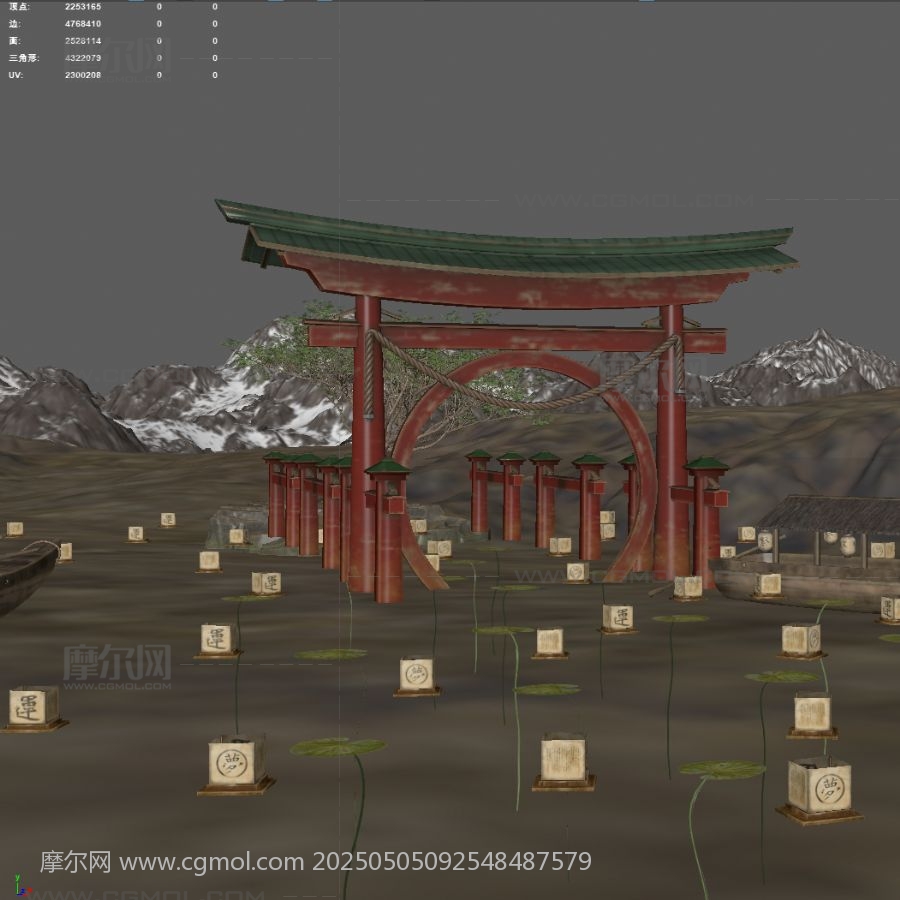Viewport: 900px width, 900px height.
Task: Click the vertex count value 2253165
Action: tap(83, 7)
